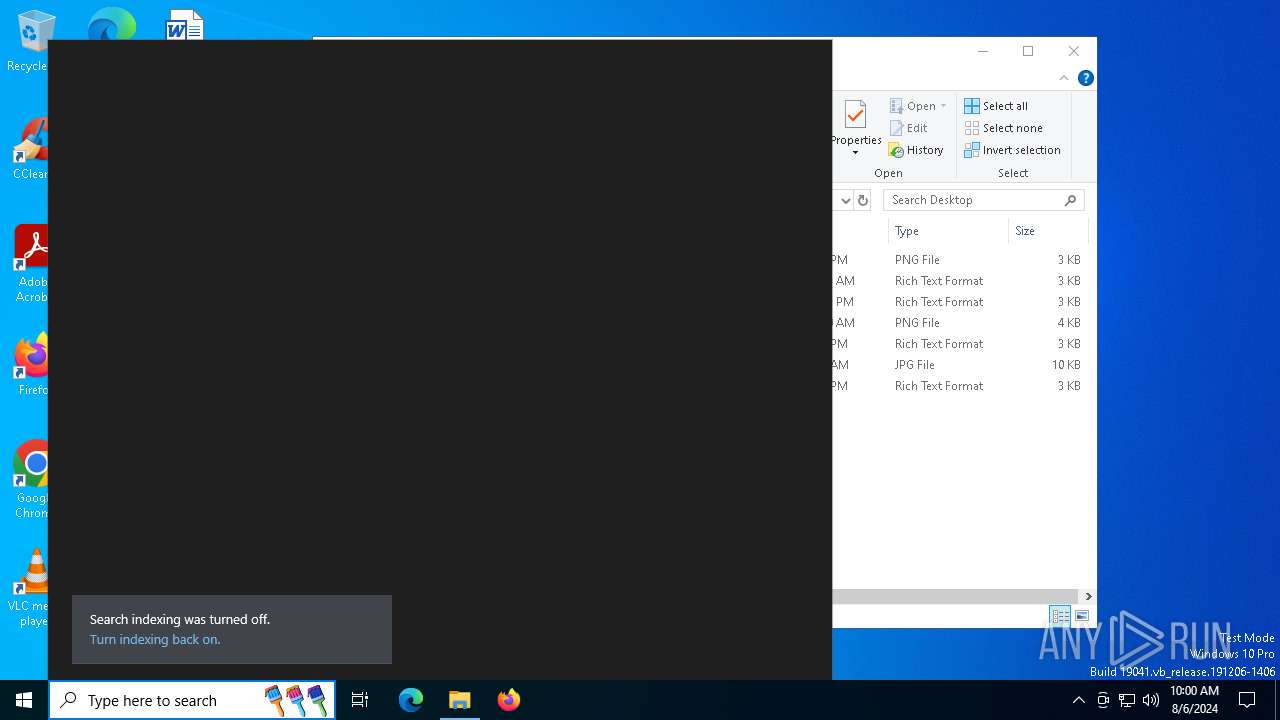This screenshot has width=1280, height=720.
Task: Show hidden system tray icons
Action: [x=1078, y=700]
